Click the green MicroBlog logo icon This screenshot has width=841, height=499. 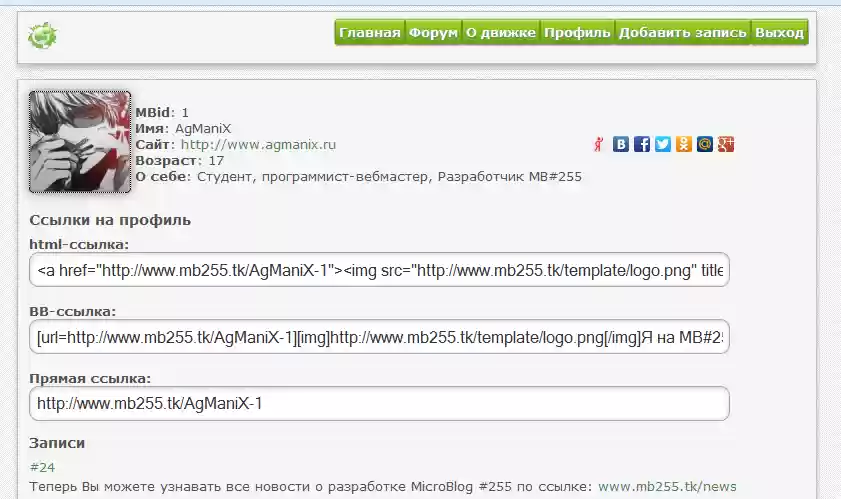tap(42, 36)
